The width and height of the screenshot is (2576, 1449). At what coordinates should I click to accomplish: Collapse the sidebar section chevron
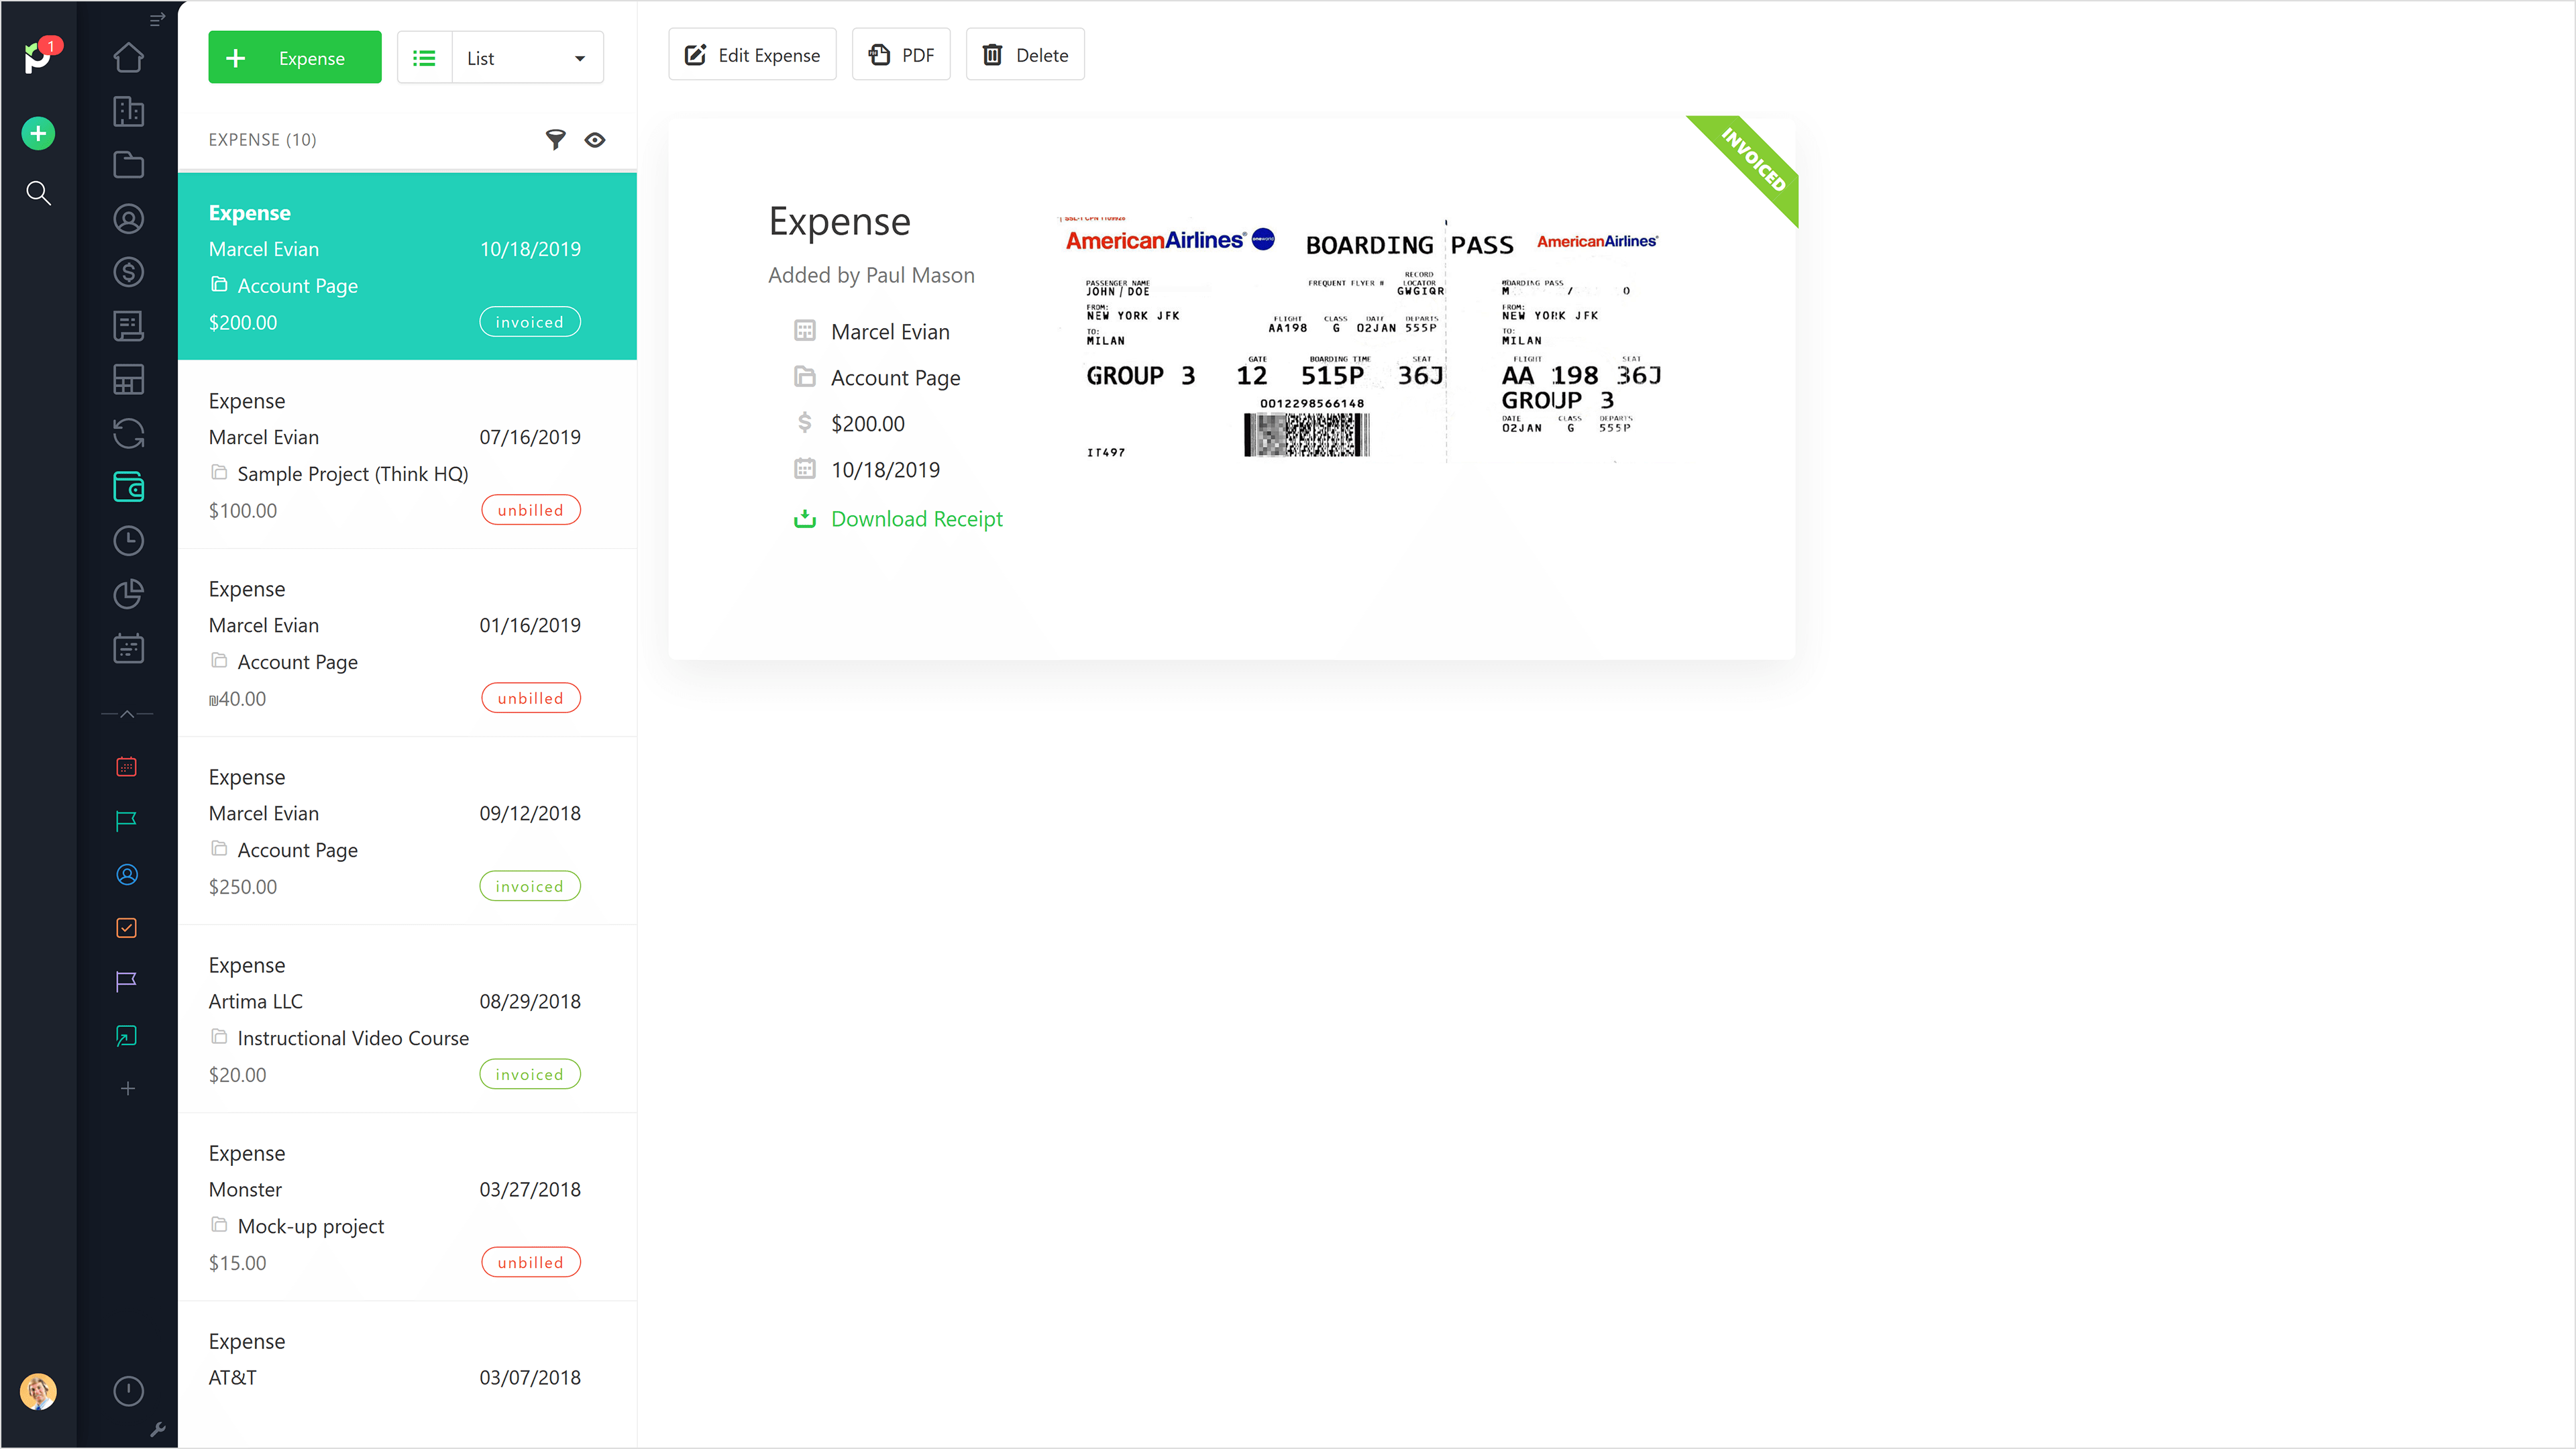pos(127,714)
